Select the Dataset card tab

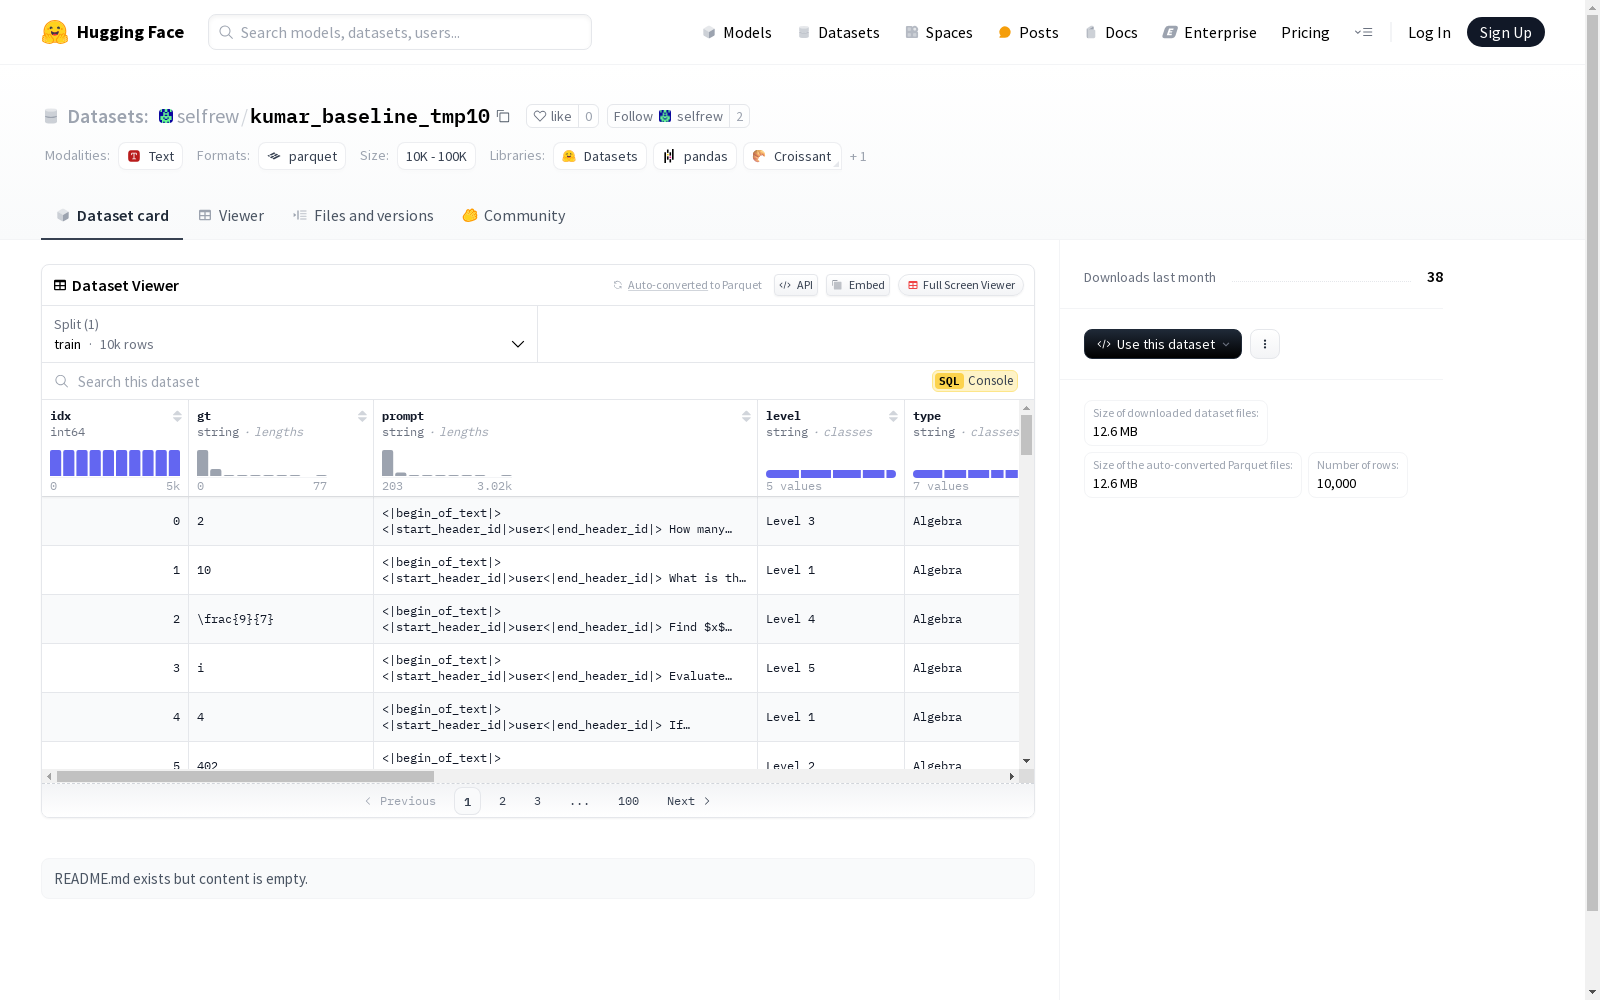point(112,216)
